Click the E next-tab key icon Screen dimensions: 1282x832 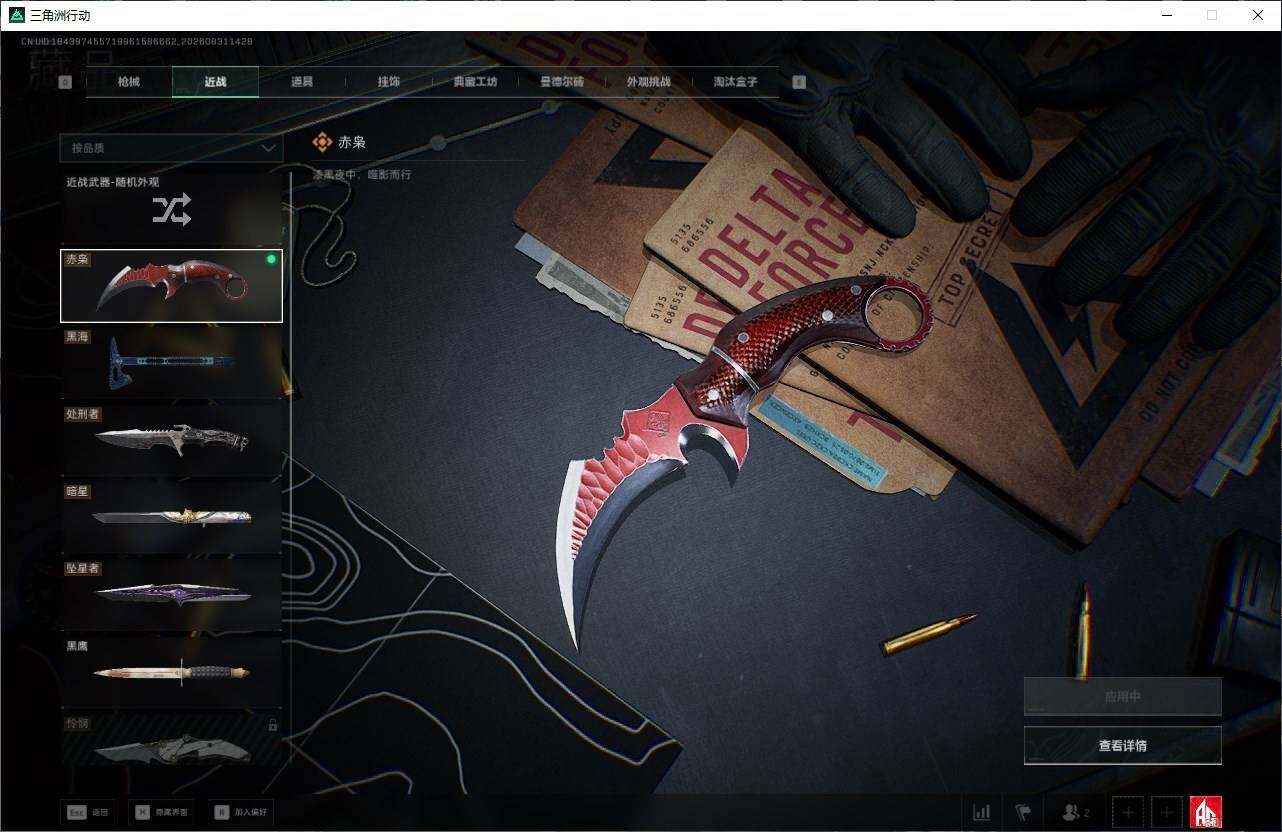click(x=799, y=82)
